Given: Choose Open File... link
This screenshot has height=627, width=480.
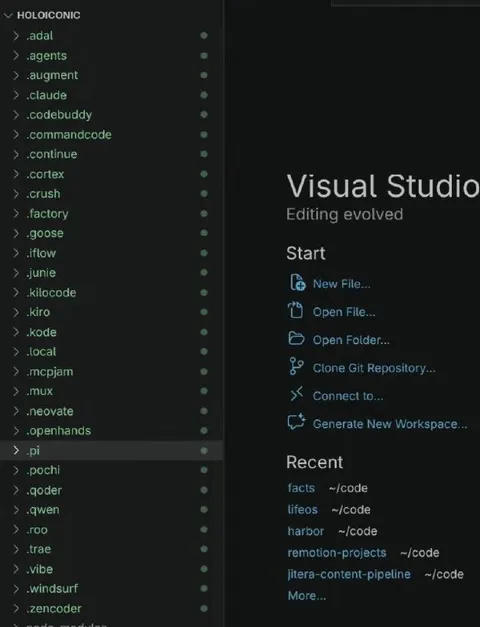Looking at the screenshot, I should (344, 312).
